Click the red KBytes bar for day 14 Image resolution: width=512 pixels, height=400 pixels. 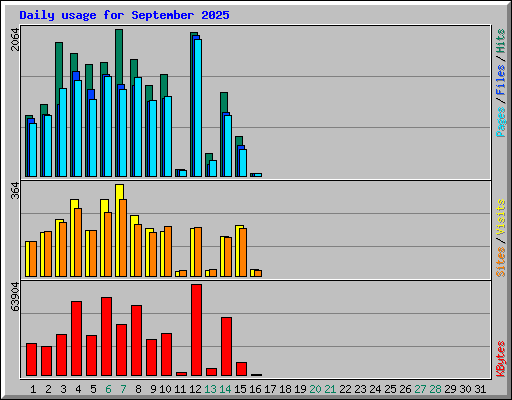[226, 347]
